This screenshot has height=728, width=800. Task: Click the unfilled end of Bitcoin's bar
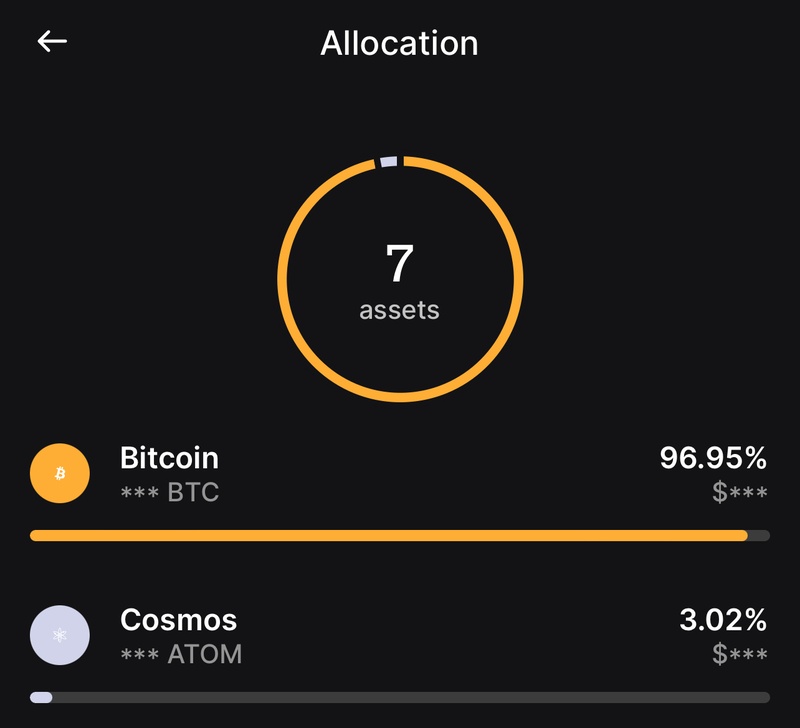(x=759, y=536)
